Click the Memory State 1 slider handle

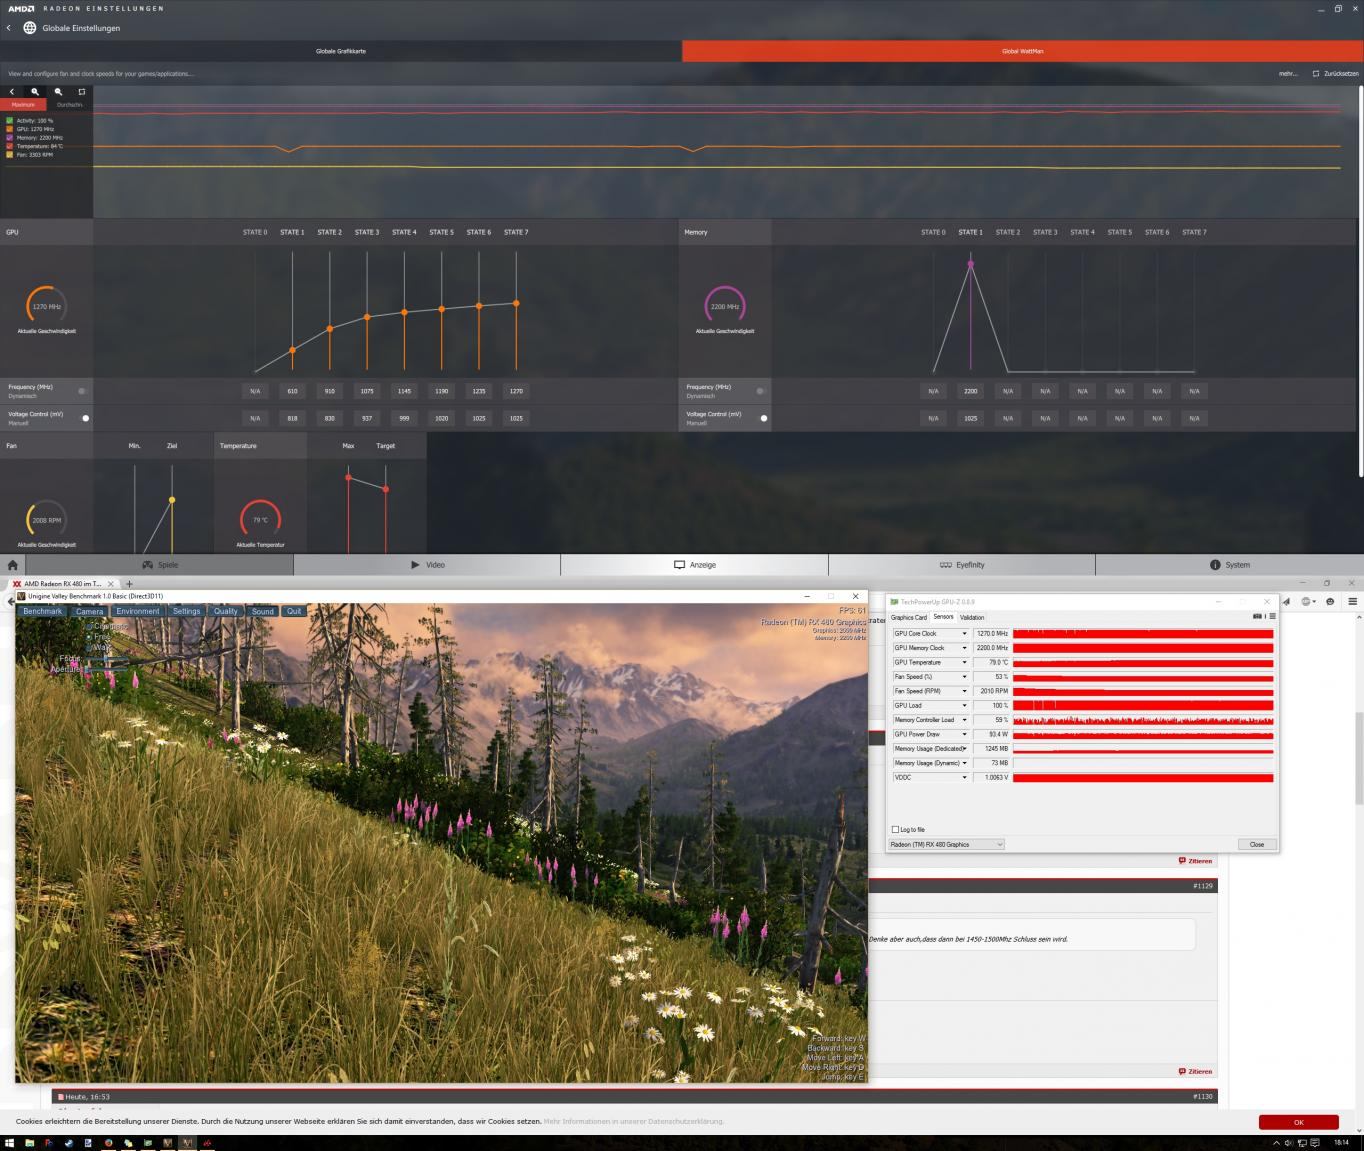(970, 264)
